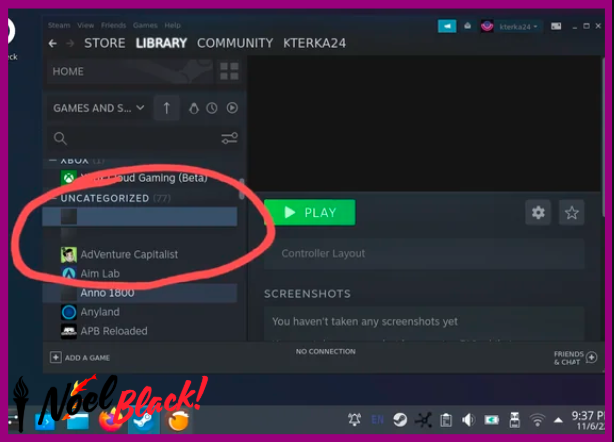Toggle the Linux penguin filter
The image size is (614, 442).
pyautogui.click(x=193, y=108)
